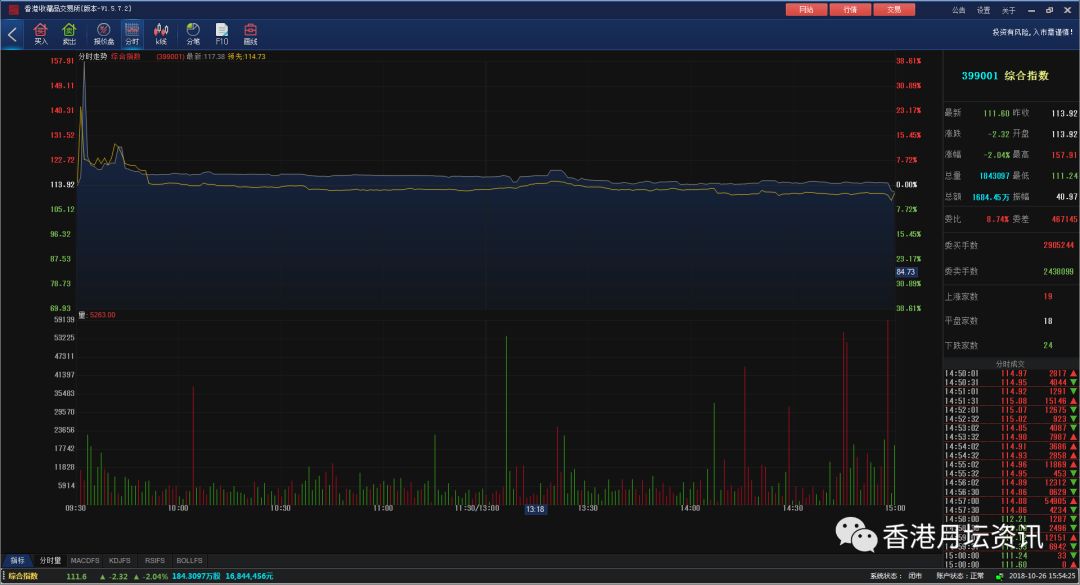Open the 买入 (buy) tool
The height and width of the screenshot is (585, 1080).
41,34
